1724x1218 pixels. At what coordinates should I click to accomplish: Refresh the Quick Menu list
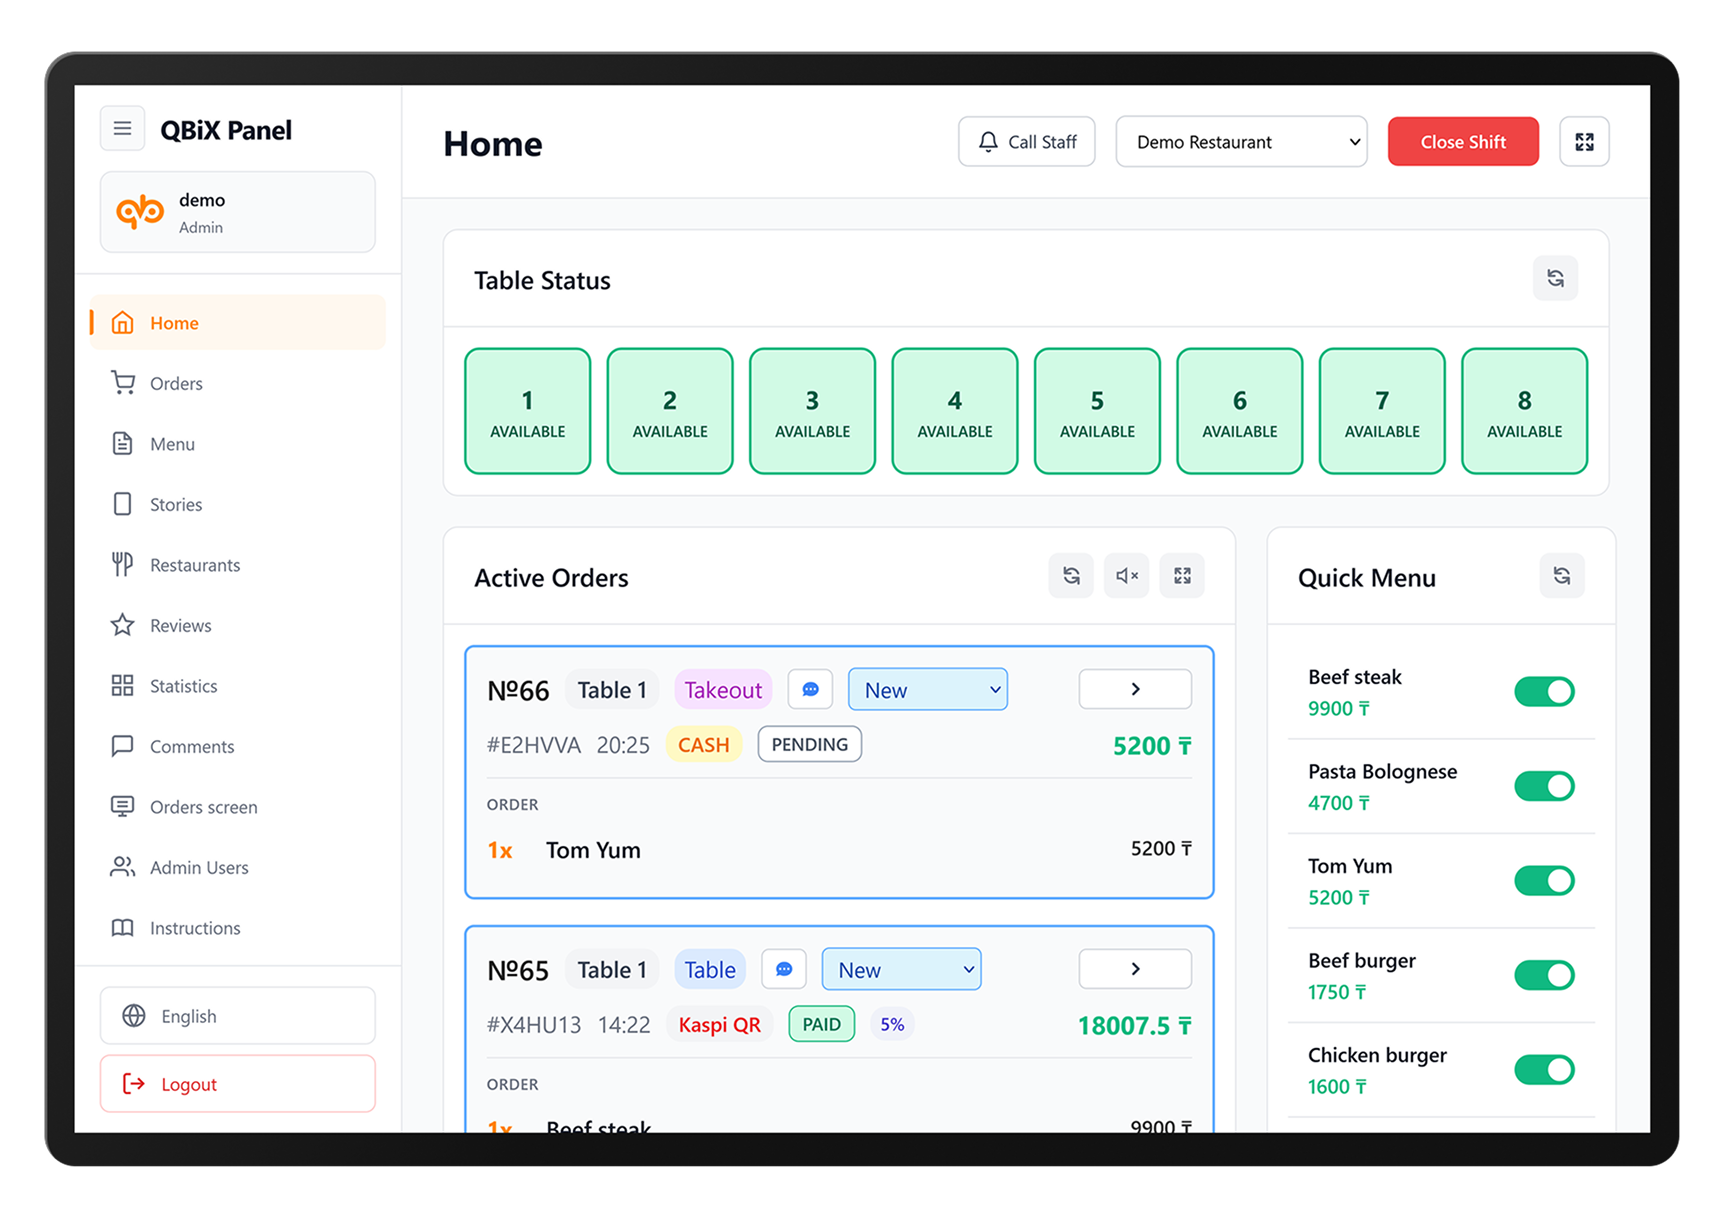click(1562, 576)
